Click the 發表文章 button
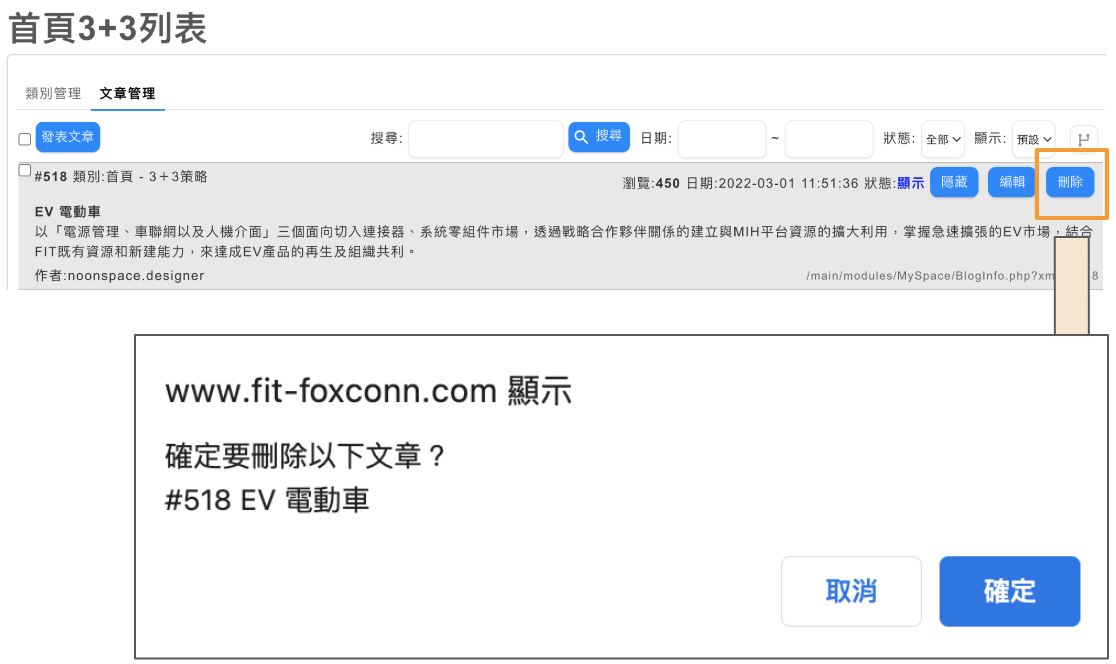 pyautogui.click(x=68, y=137)
